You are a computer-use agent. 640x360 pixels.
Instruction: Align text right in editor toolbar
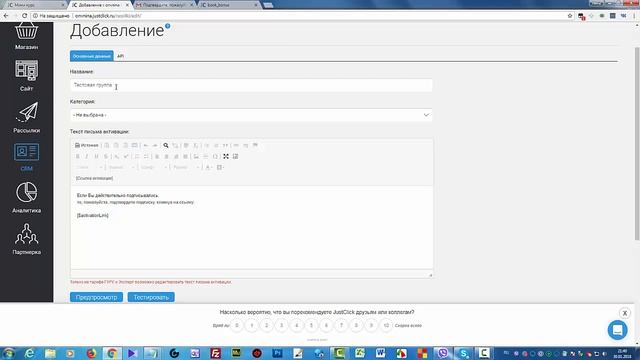(x=176, y=156)
